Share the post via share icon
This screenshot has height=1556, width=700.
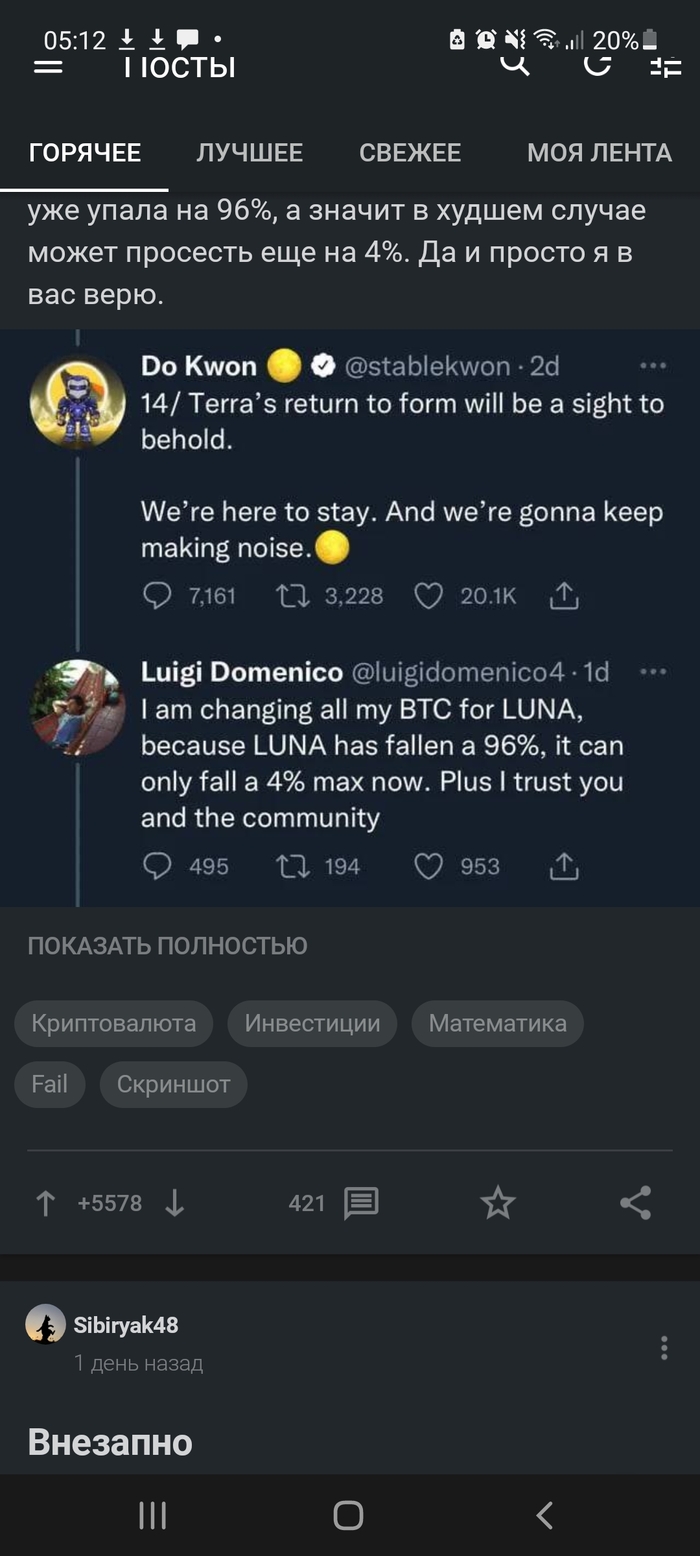click(636, 1202)
